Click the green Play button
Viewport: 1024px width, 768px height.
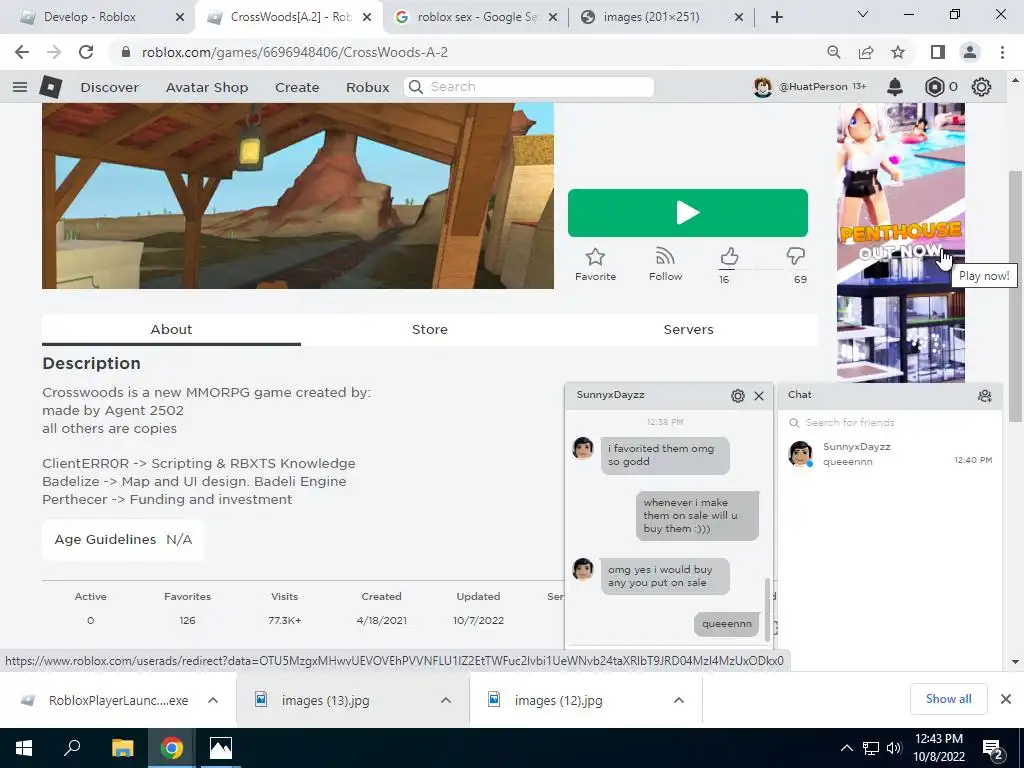(688, 213)
